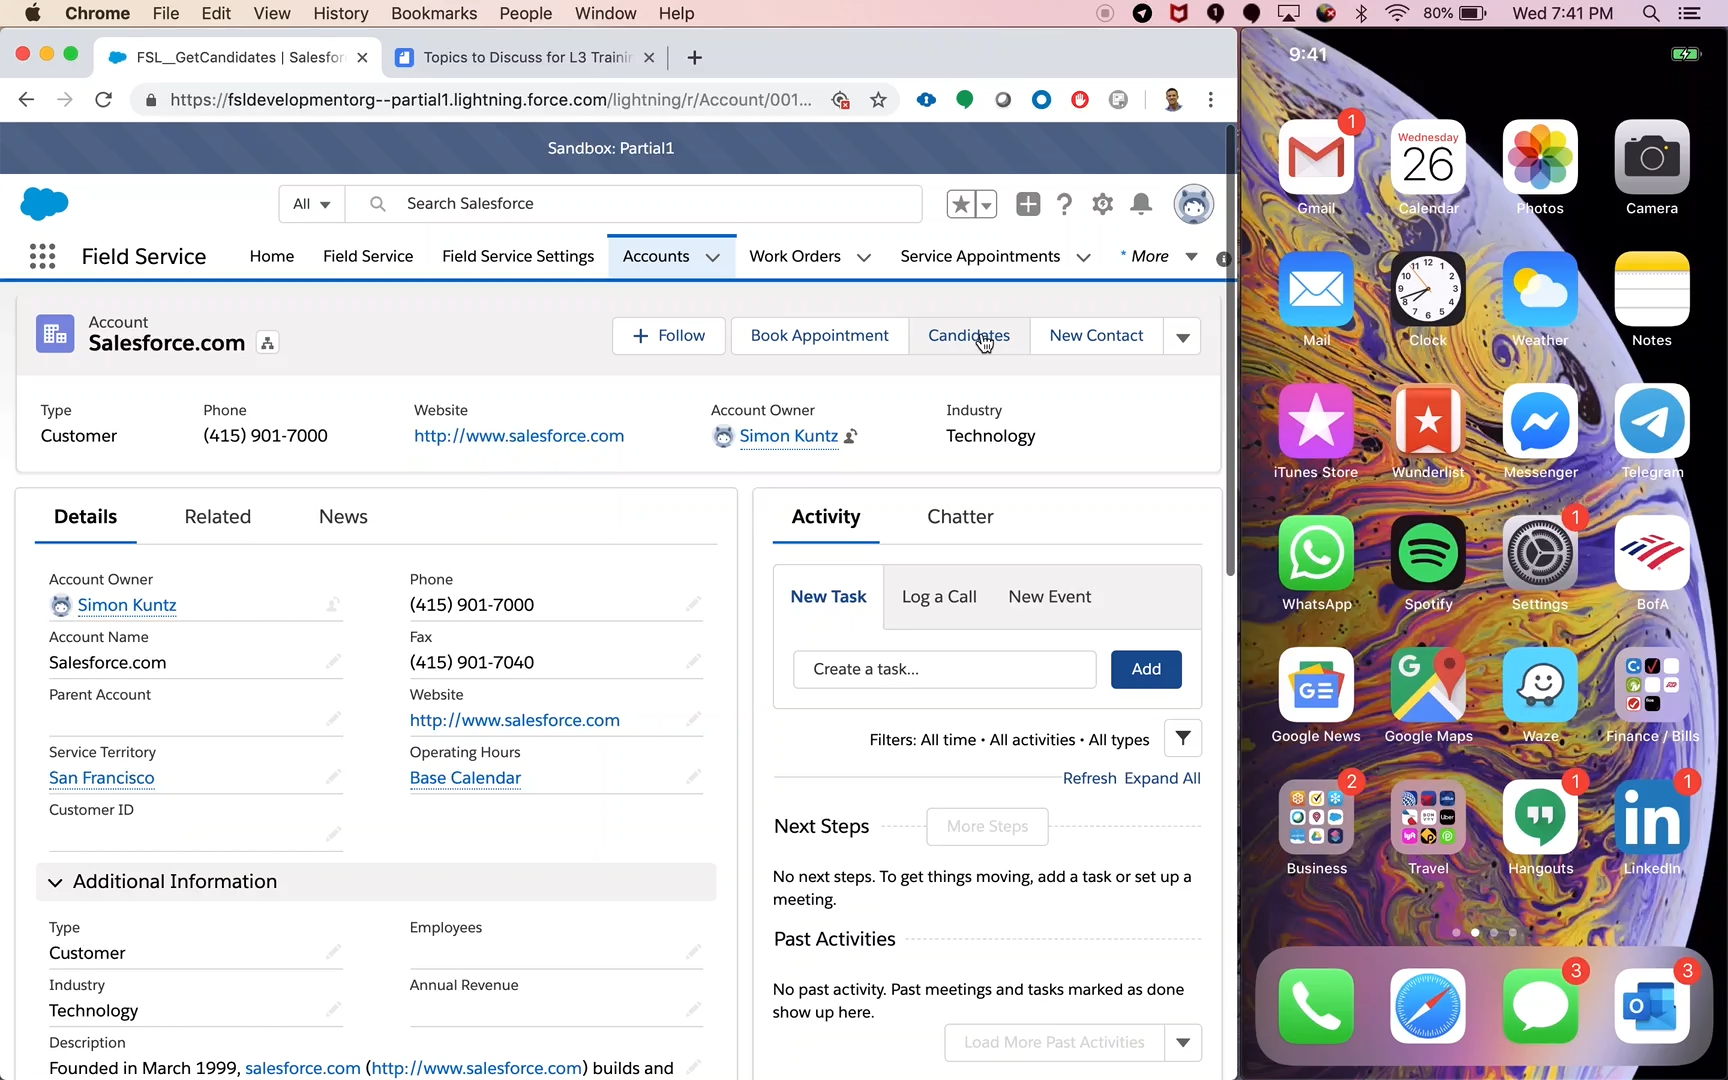Open the San Francisco service territory link

pos(102,778)
